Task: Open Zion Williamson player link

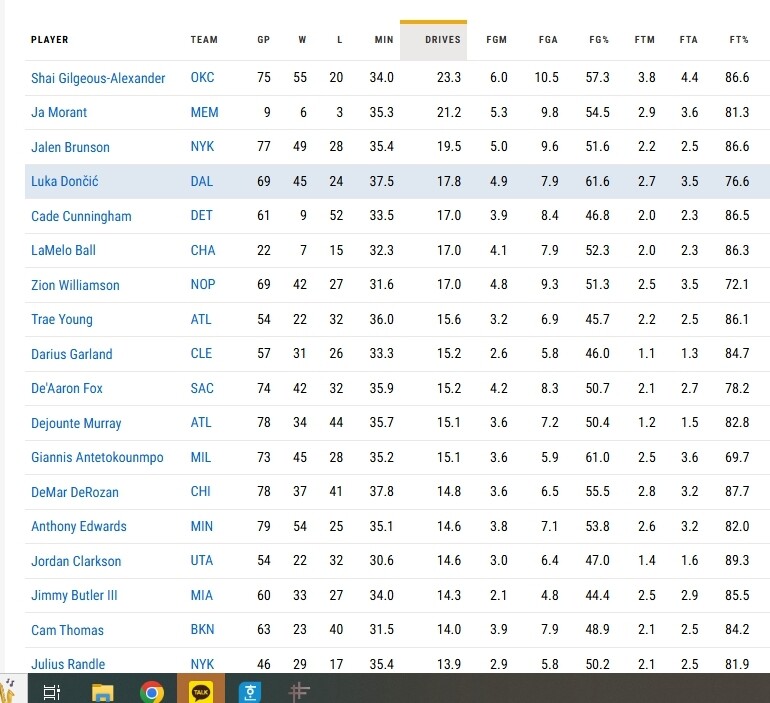Action: pyautogui.click(x=75, y=285)
